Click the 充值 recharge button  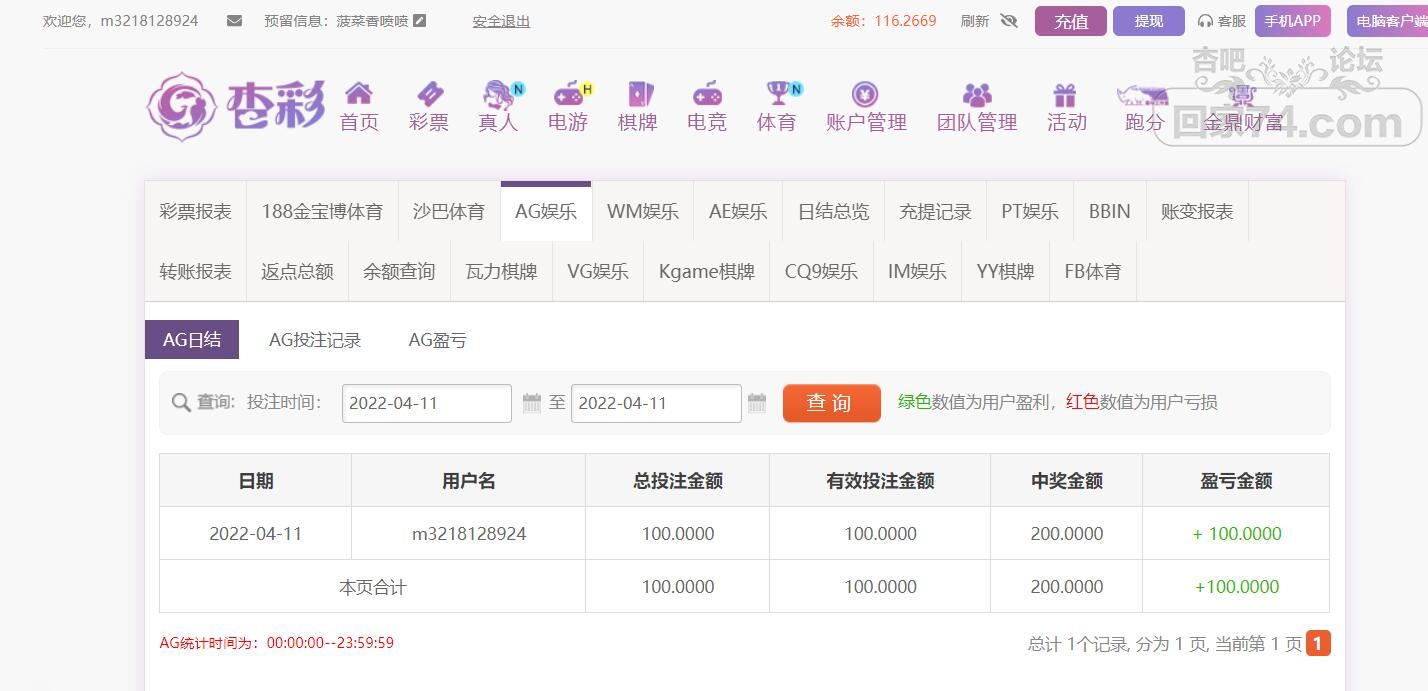coord(1071,21)
